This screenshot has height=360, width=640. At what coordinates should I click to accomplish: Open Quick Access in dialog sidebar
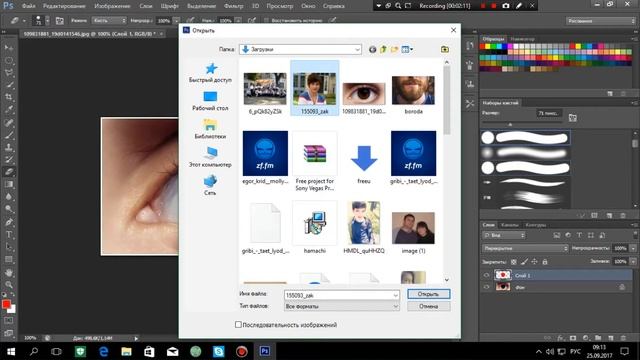(210, 73)
